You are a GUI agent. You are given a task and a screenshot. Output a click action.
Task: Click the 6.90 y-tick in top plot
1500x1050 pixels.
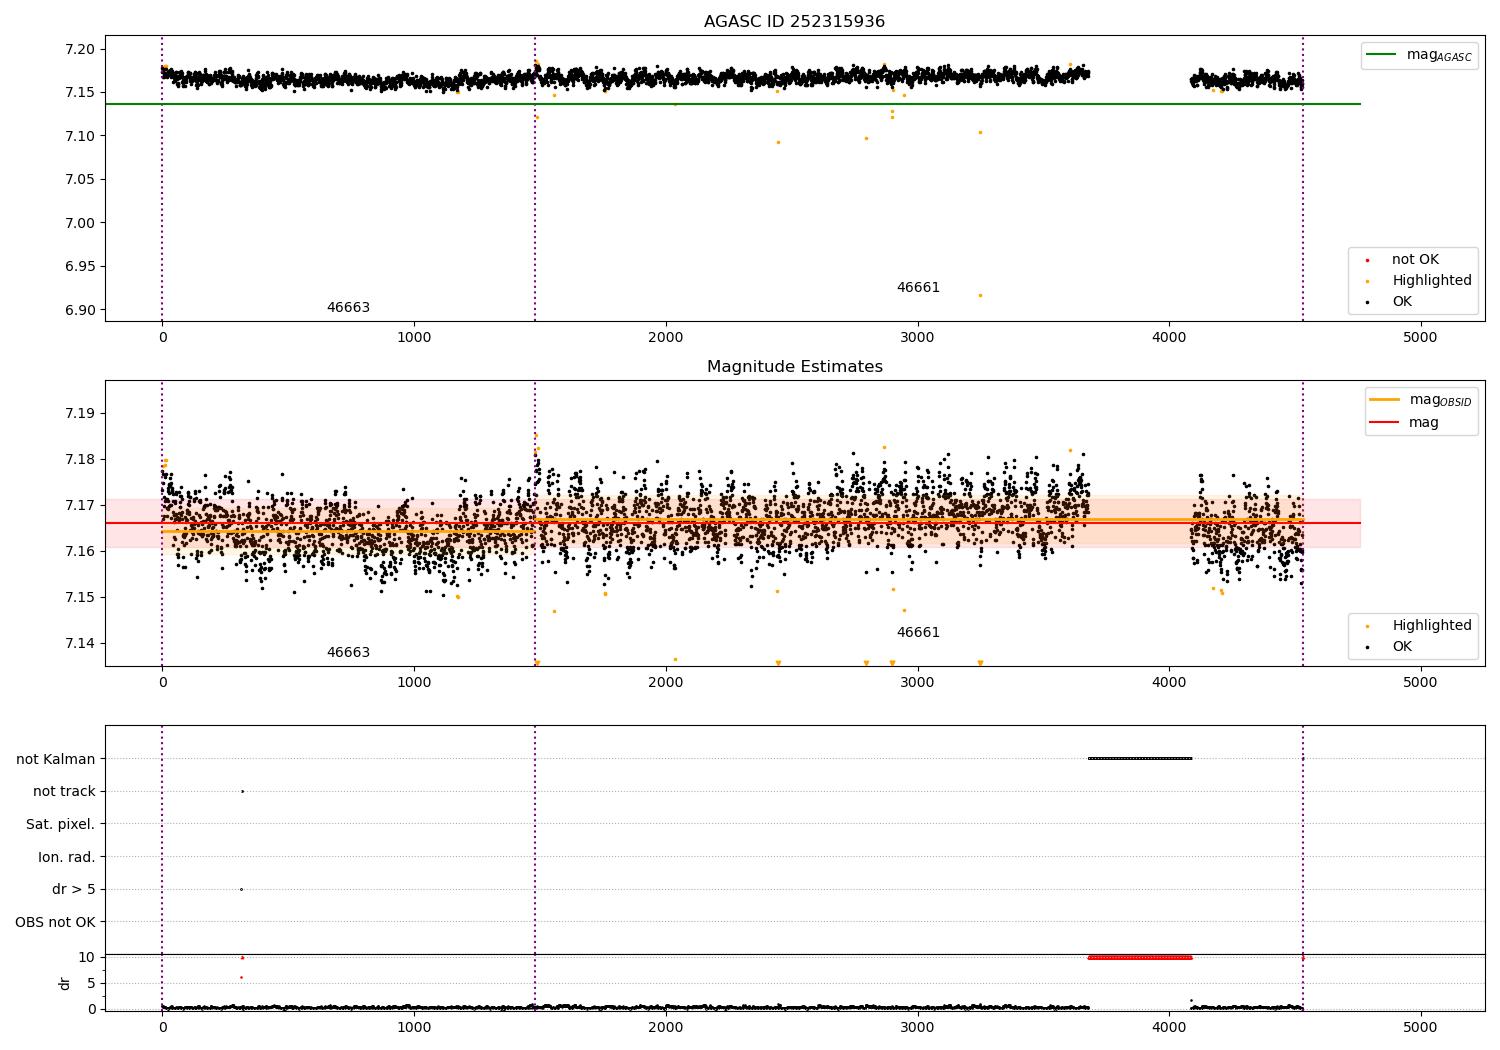(80, 310)
